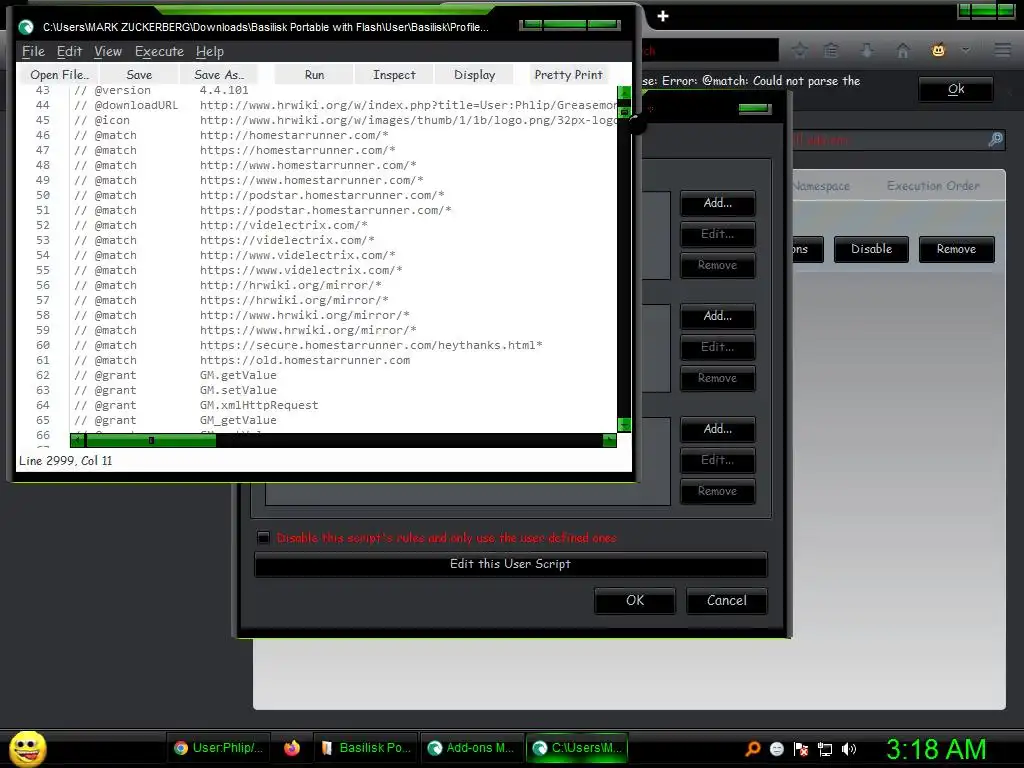Click the '@version 4.4.101' code line
This screenshot has height=768, width=1024.
(x=161, y=90)
